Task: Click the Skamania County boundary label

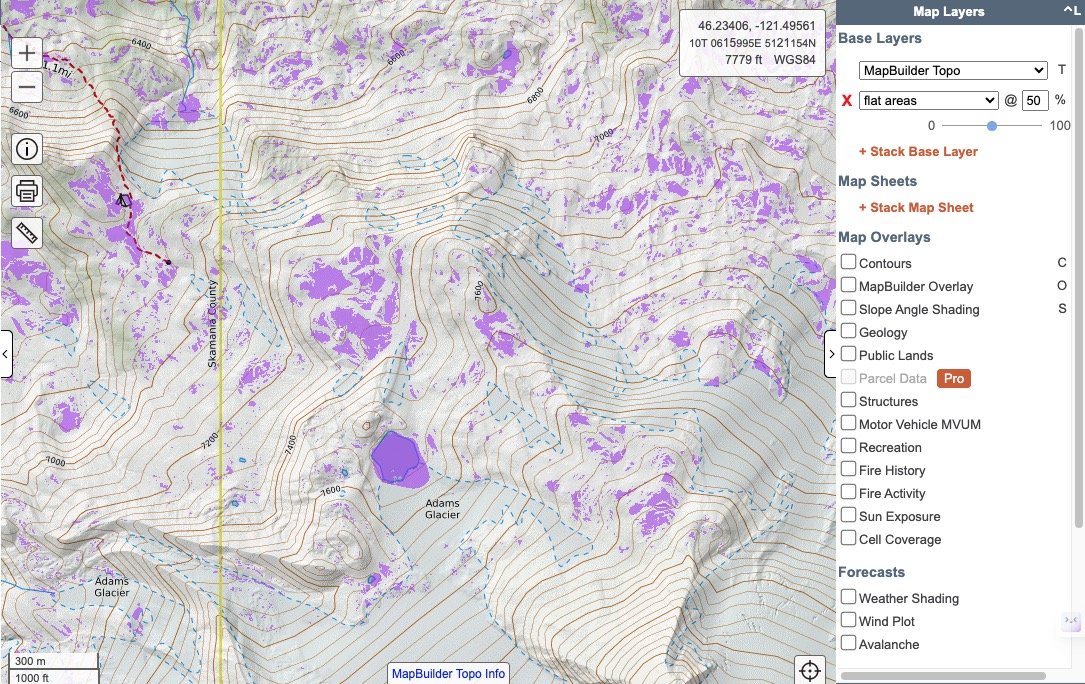Action: (x=212, y=323)
